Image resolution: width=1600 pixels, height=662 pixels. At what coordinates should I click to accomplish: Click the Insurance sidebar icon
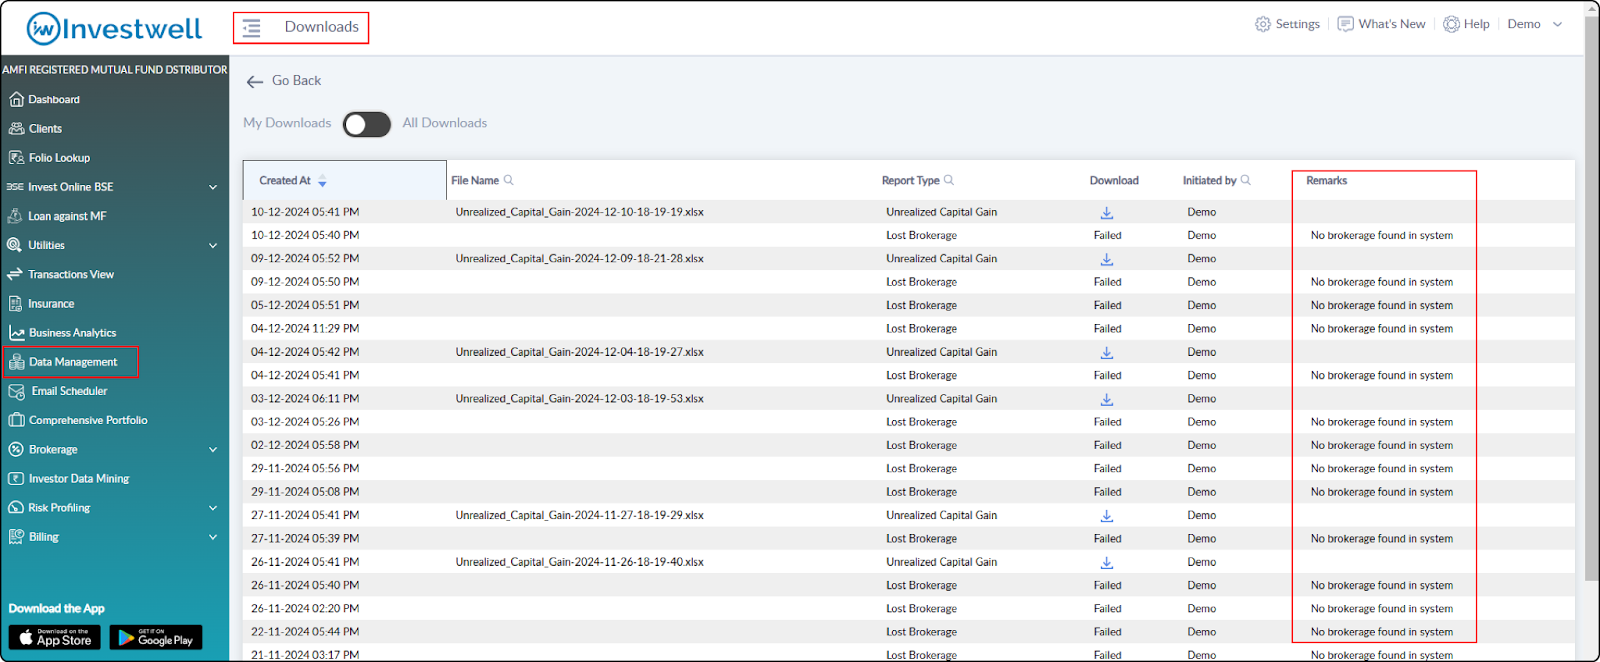(15, 303)
